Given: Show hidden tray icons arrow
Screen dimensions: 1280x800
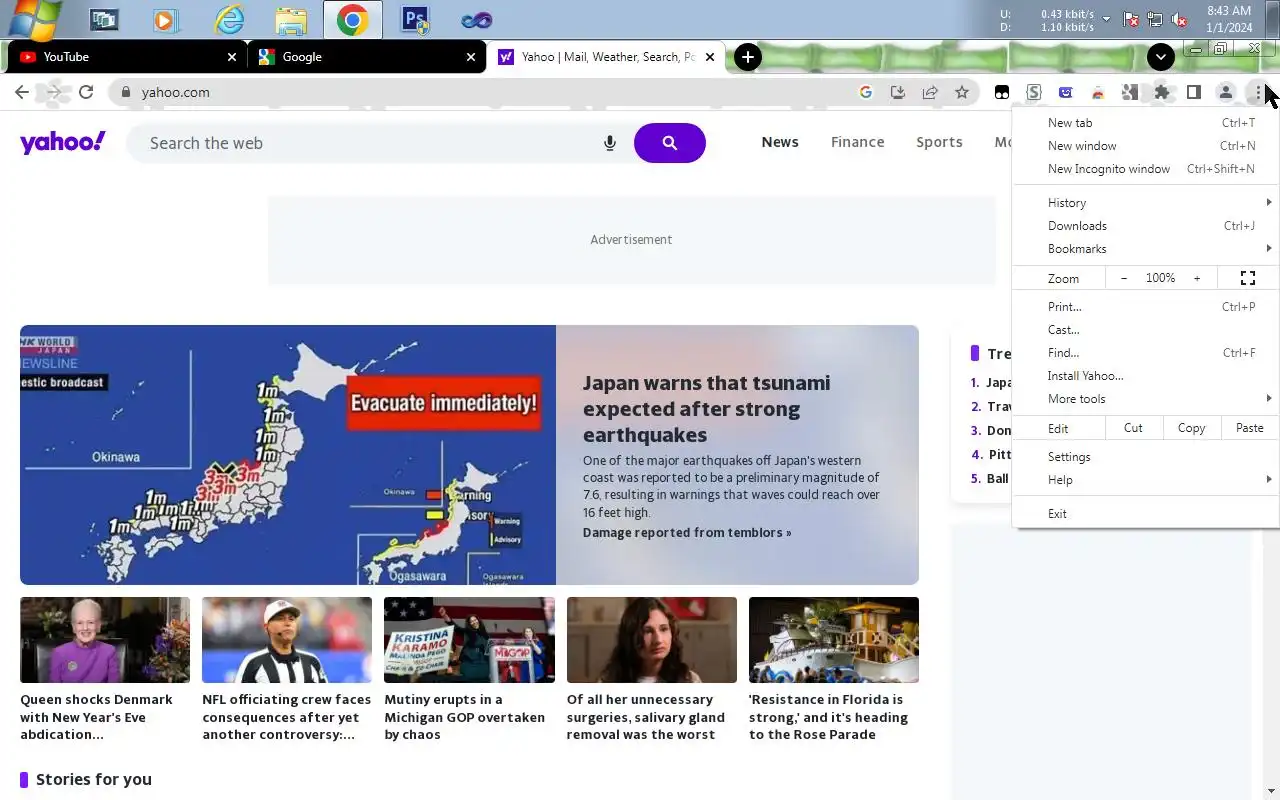Looking at the screenshot, I should (x=1106, y=19).
